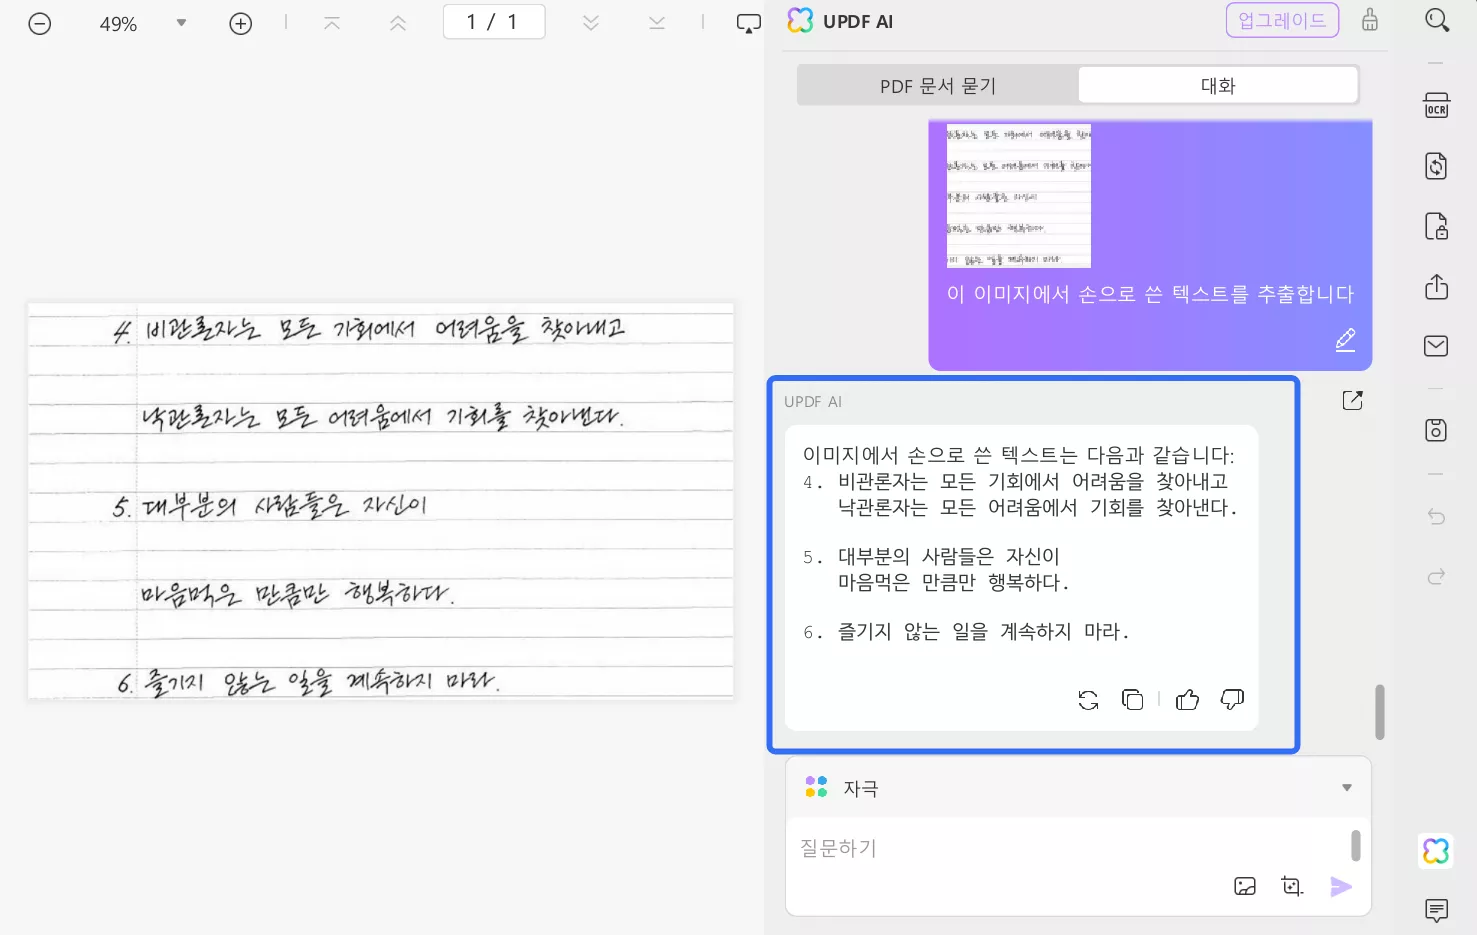Screen dimensions: 1477x935
Task: Click the 질문하기 question input field
Action: click(x=1068, y=848)
